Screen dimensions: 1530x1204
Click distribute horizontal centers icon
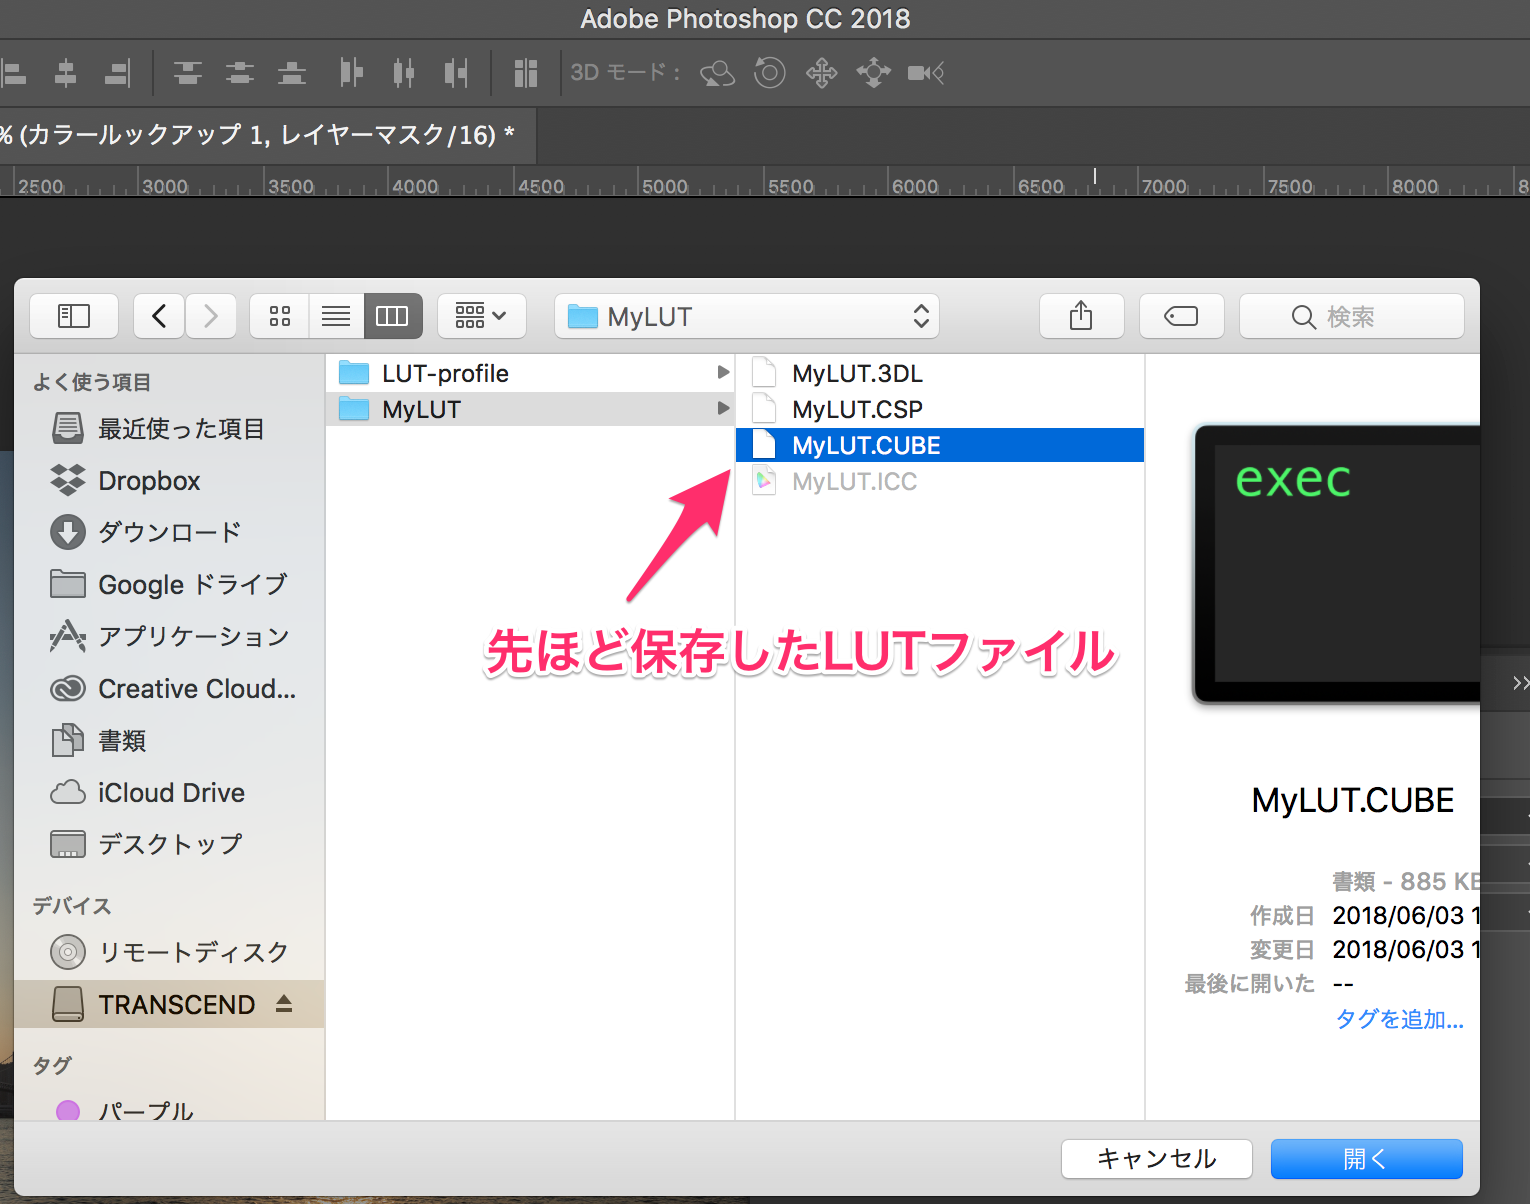click(404, 73)
